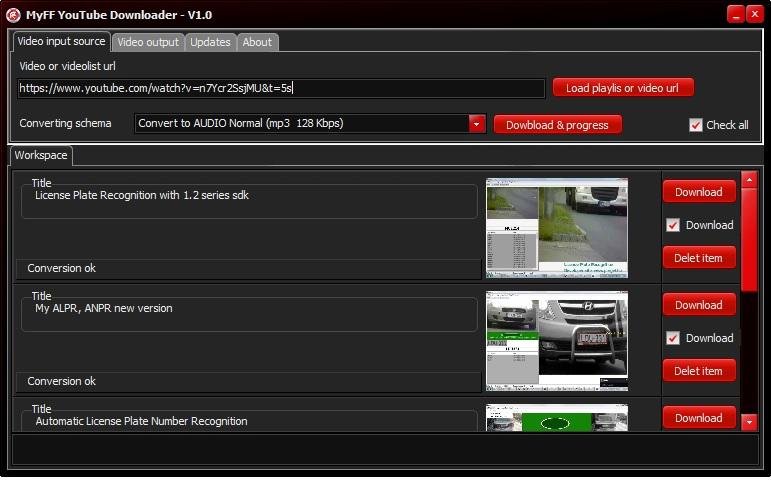Click workspace scrollbar down arrow
Image resolution: width=771 pixels, height=480 pixels.
pos(749,421)
